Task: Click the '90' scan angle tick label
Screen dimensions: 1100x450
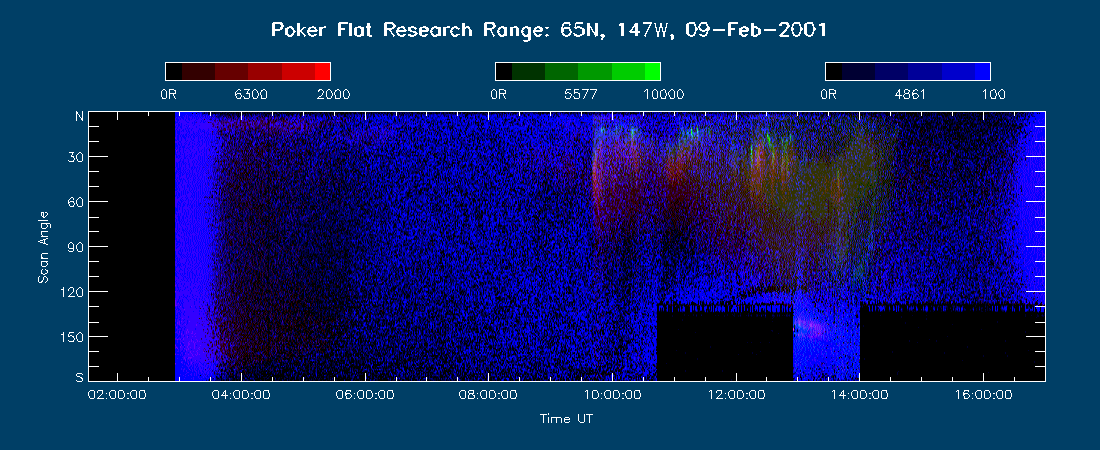Action: [76, 246]
